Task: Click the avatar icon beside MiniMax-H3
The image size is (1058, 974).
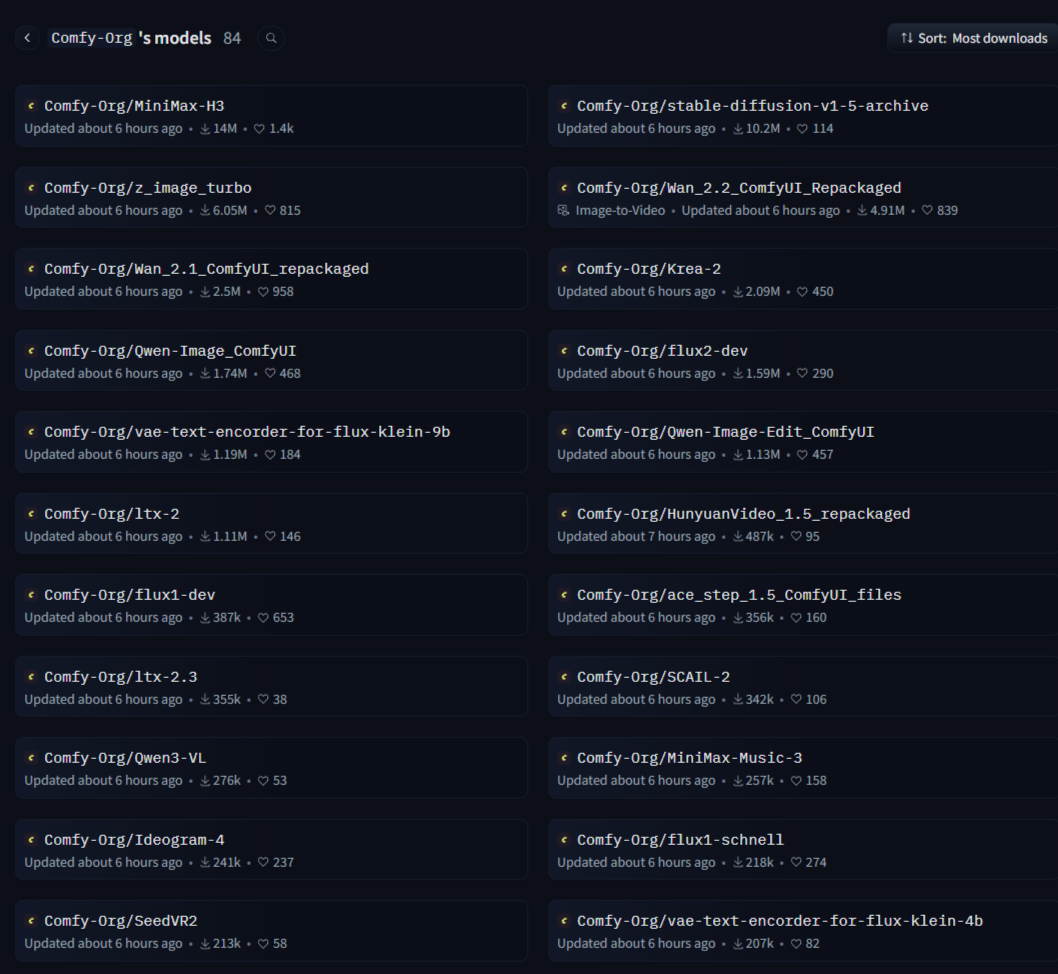Action: coord(31,106)
